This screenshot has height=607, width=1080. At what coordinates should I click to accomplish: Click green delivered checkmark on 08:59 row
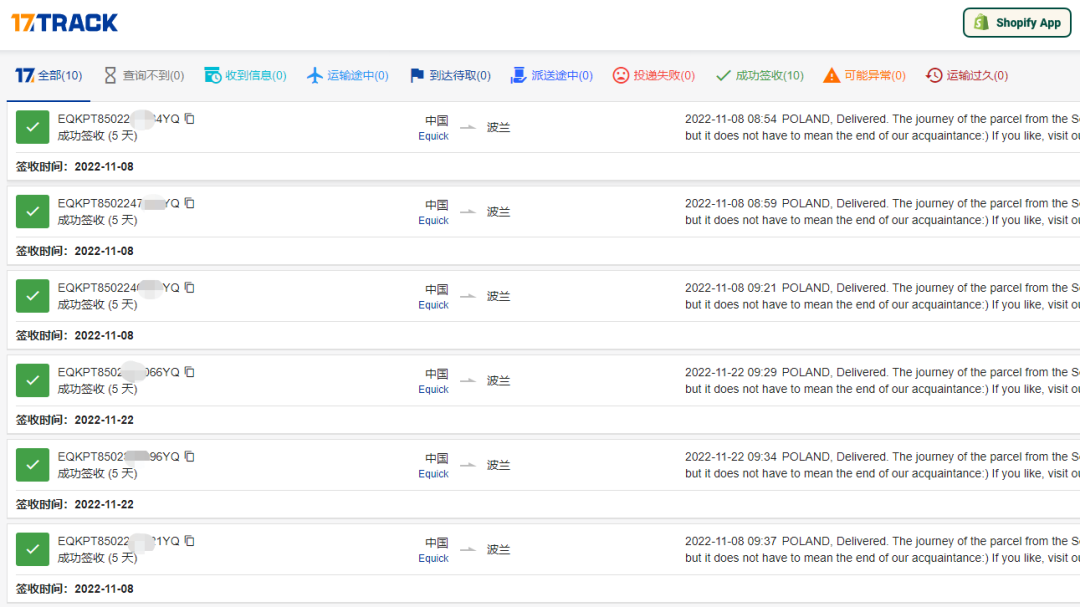32,212
